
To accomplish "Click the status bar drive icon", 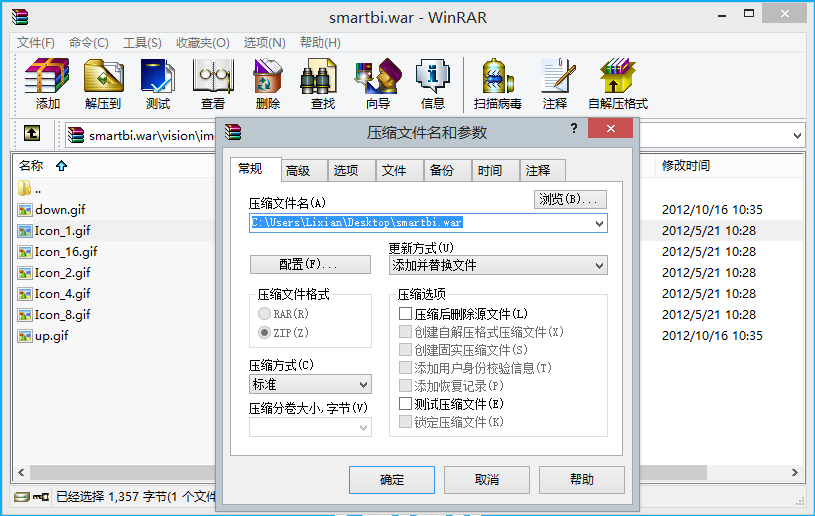I will tap(21, 497).
